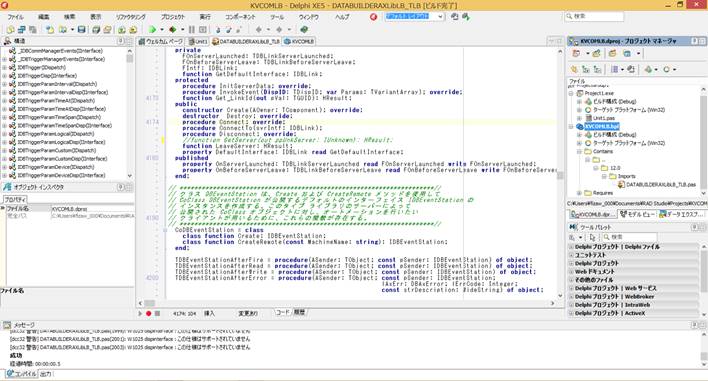Click the Add file to project icon
Image resolution: width=708 pixels, height=381 pixels.
click(121, 30)
